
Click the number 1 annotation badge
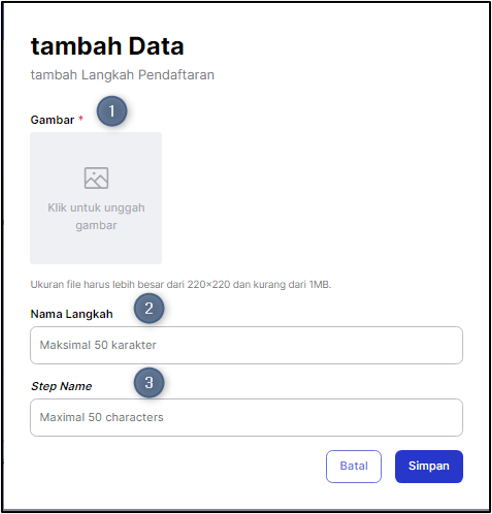coord(112,111)
